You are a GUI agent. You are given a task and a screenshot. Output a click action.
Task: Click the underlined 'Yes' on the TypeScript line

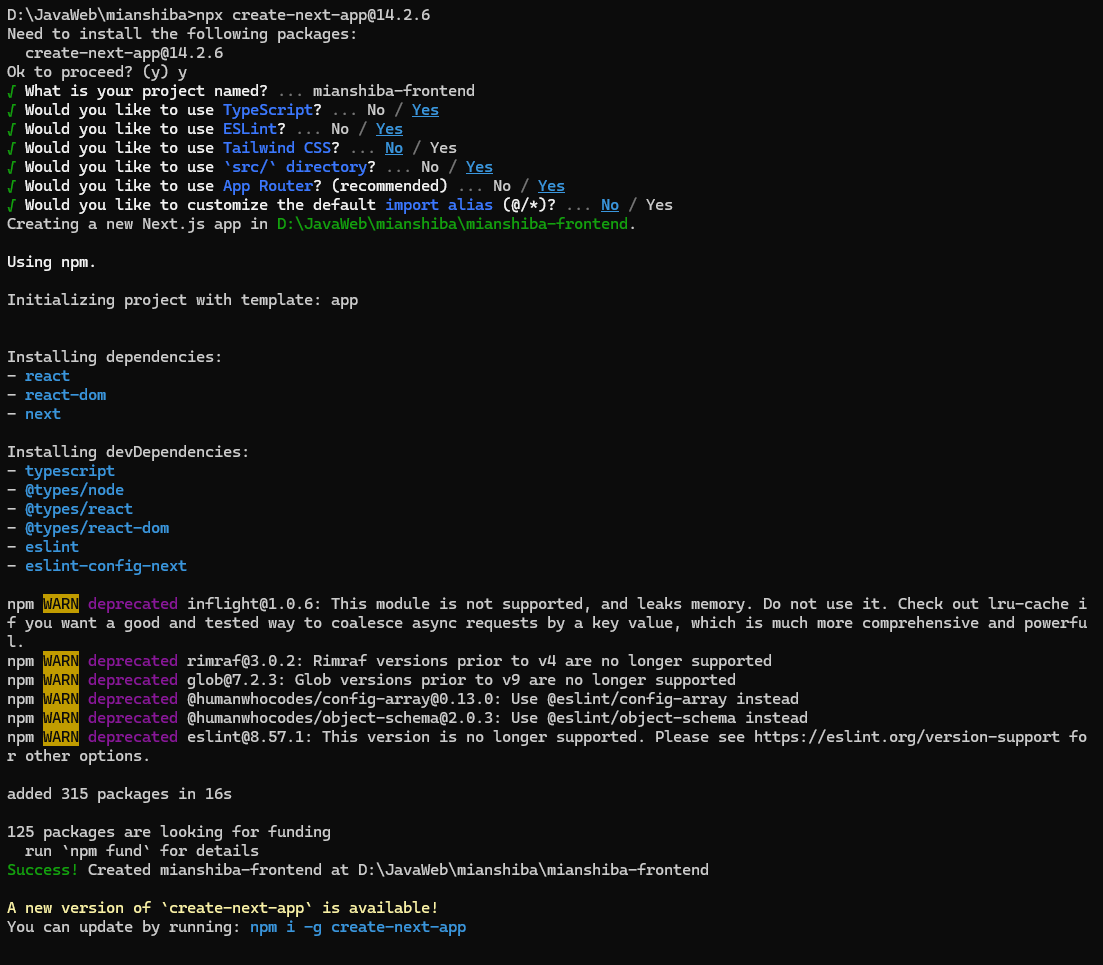425,110
